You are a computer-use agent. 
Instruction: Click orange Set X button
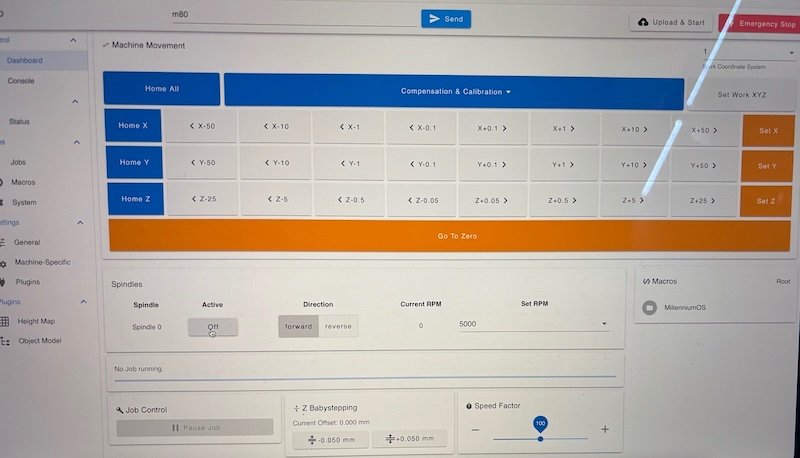(768, 131)
